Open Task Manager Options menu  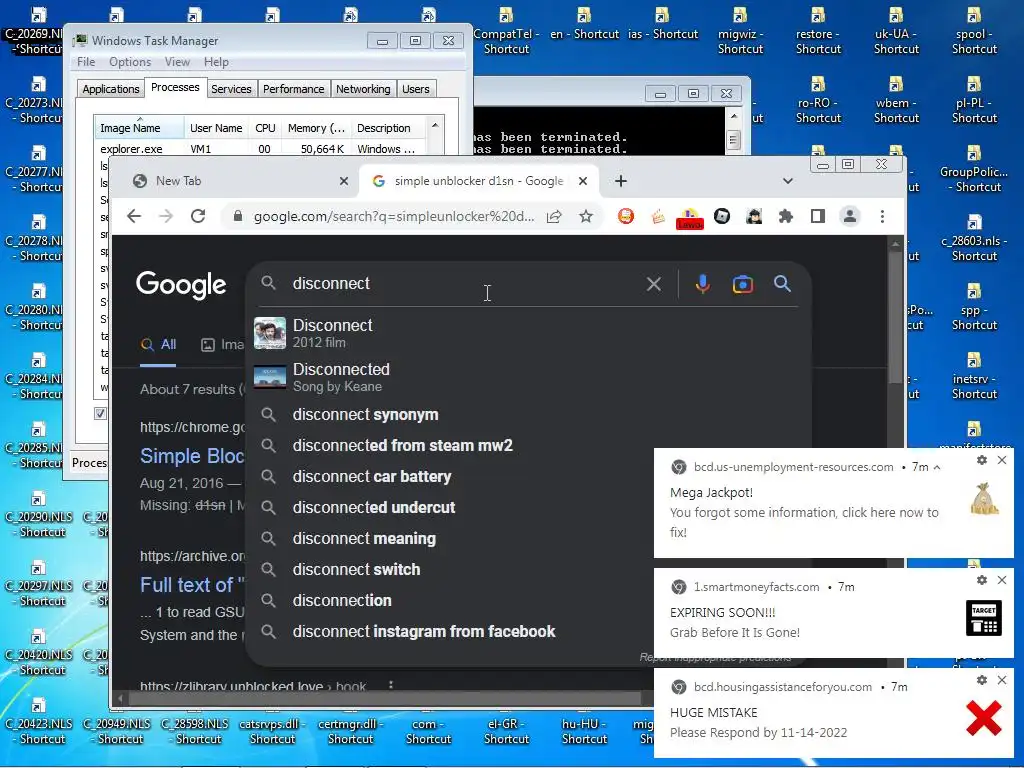pos(130,62)
